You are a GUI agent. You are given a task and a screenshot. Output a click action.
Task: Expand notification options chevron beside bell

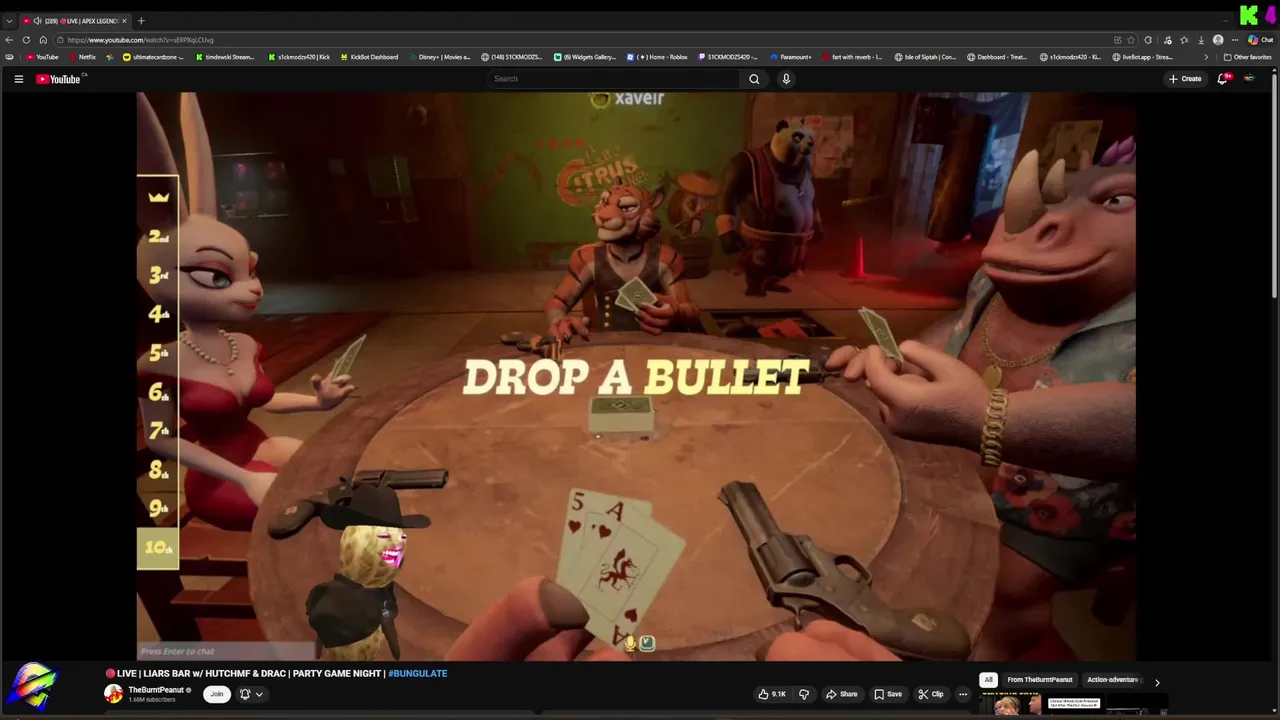tap(259, 694)
